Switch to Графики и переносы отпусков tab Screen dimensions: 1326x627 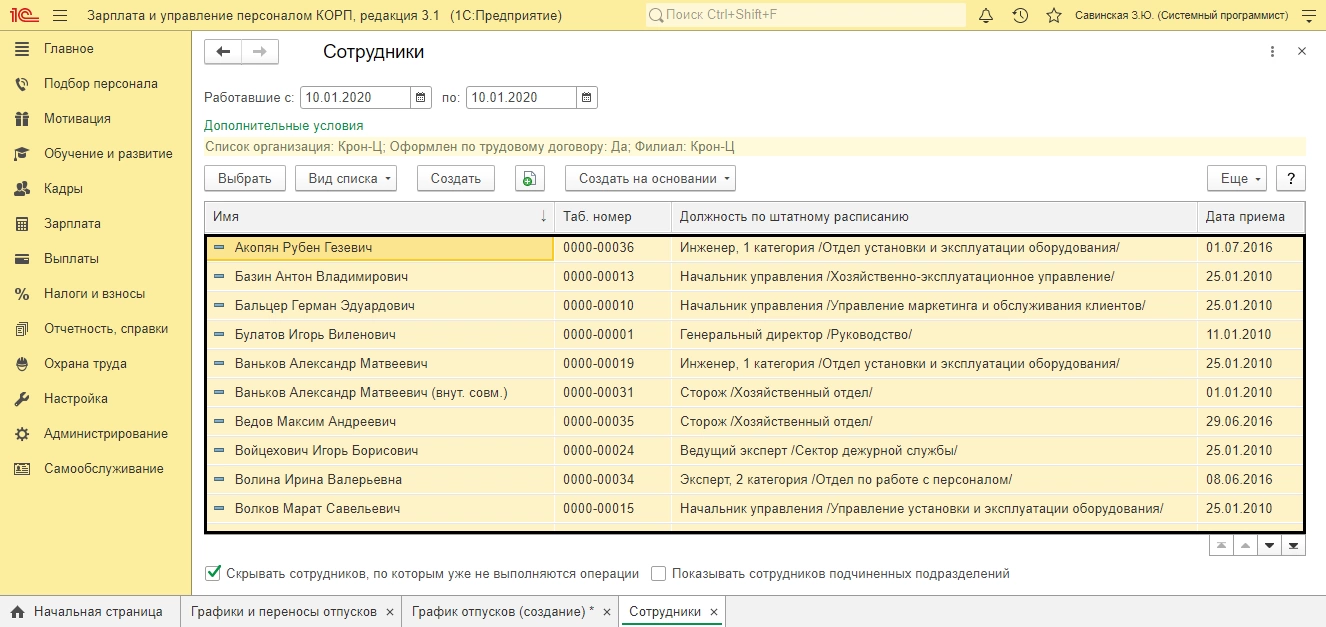tap(283, 611)
